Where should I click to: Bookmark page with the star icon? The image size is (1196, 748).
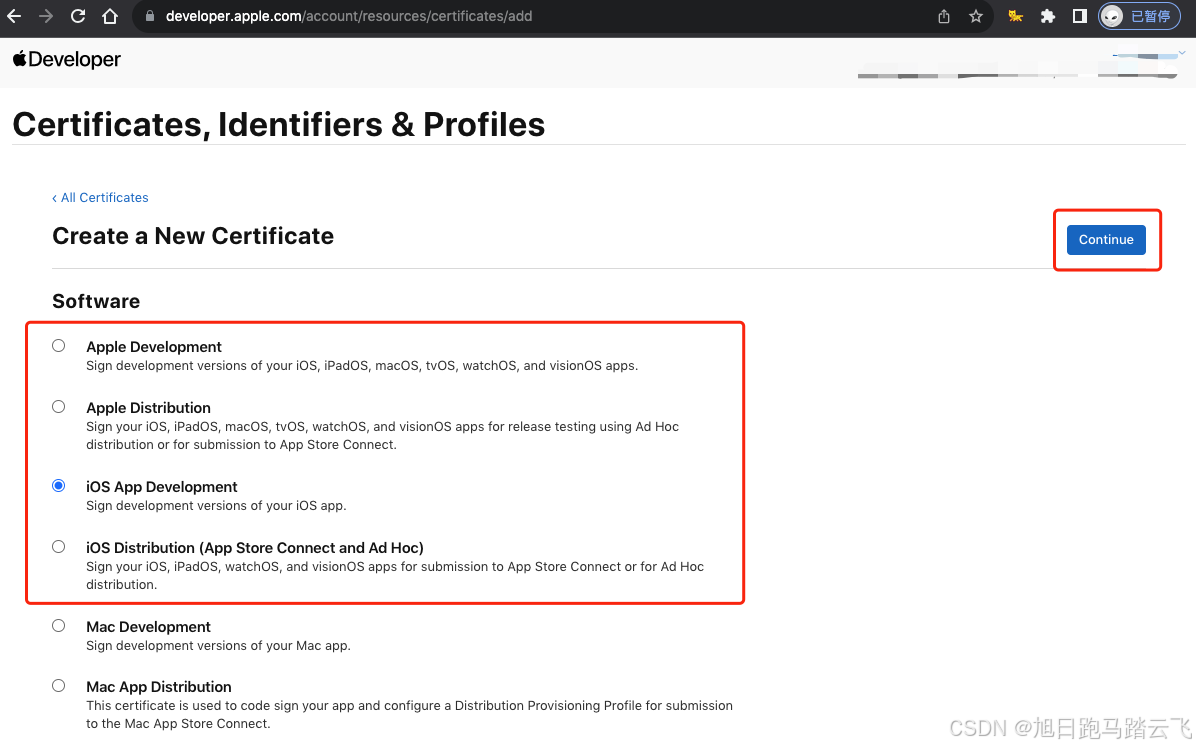[976, 16]
